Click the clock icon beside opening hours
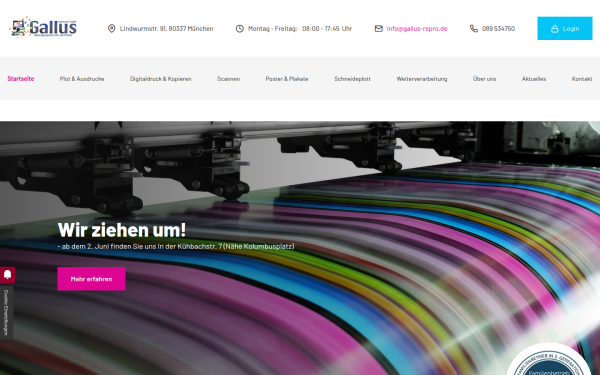Image resolution: width=600 pixels, height=375 pixels. click(x=240, y=29)
